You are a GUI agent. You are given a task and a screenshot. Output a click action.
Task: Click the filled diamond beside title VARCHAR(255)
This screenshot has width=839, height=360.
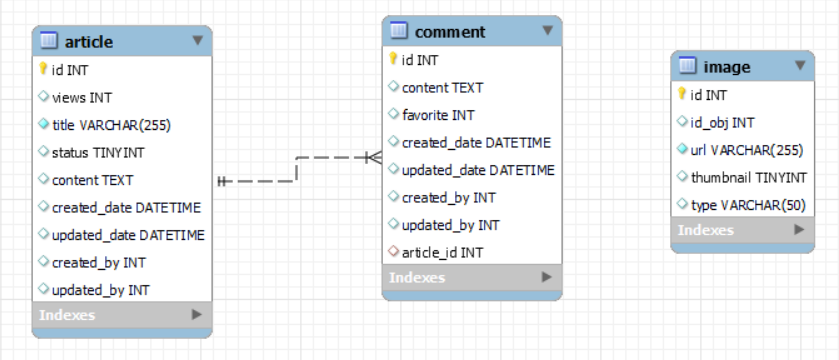click(43, 125)
